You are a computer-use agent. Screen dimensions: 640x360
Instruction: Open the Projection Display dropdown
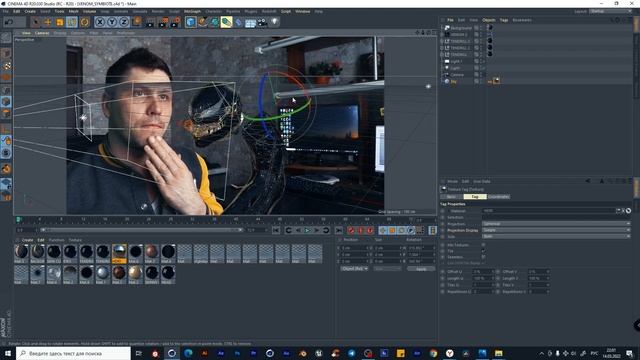point(556,230)
